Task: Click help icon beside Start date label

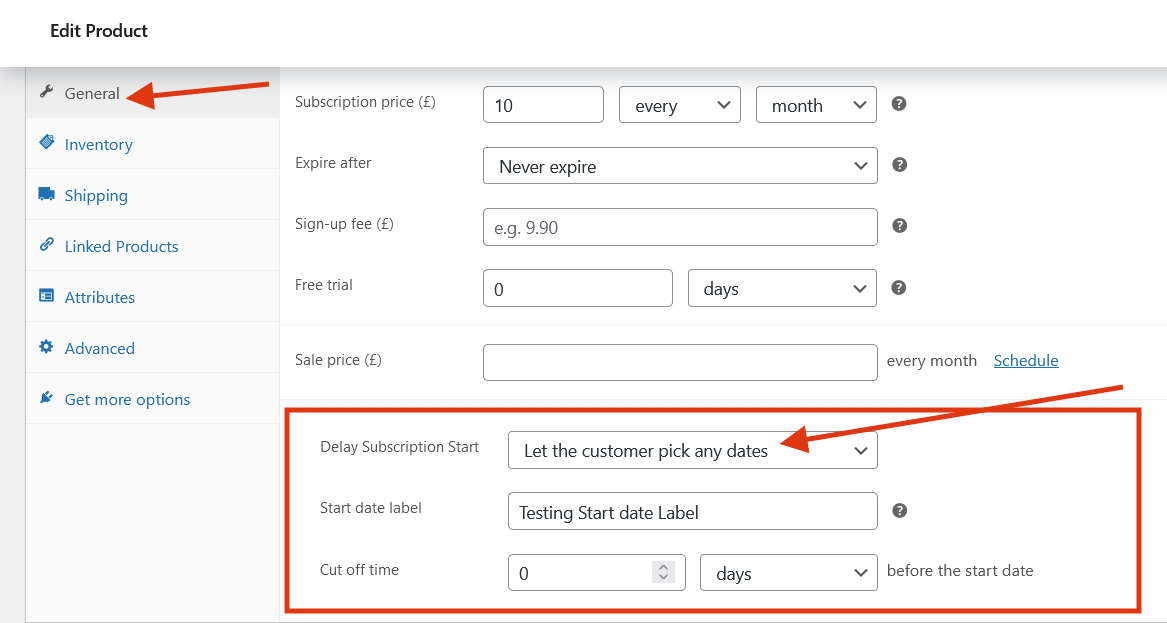Action: tap(898, 510)
